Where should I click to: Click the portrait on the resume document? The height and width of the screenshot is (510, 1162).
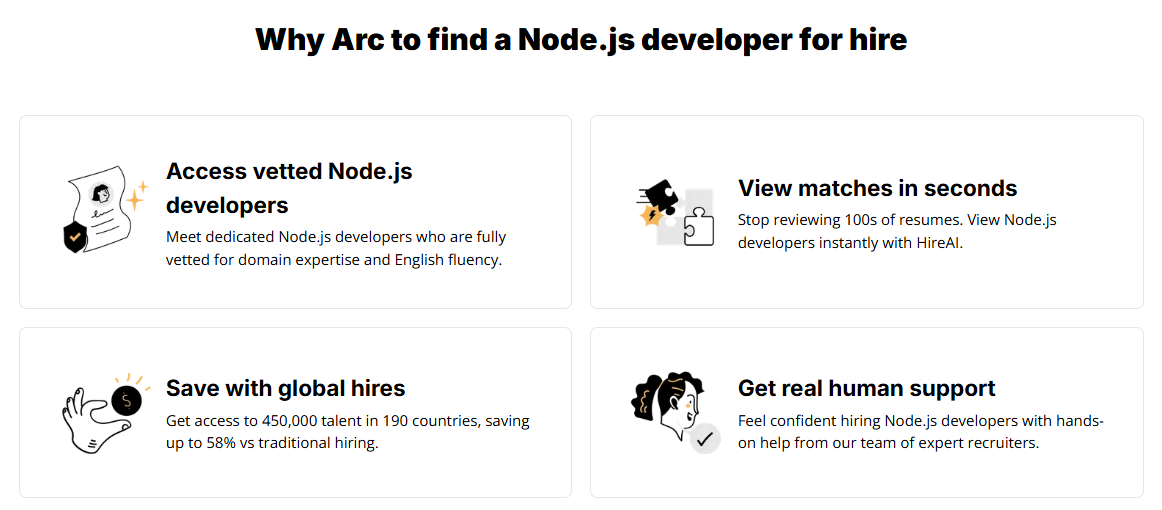point(101,192)
